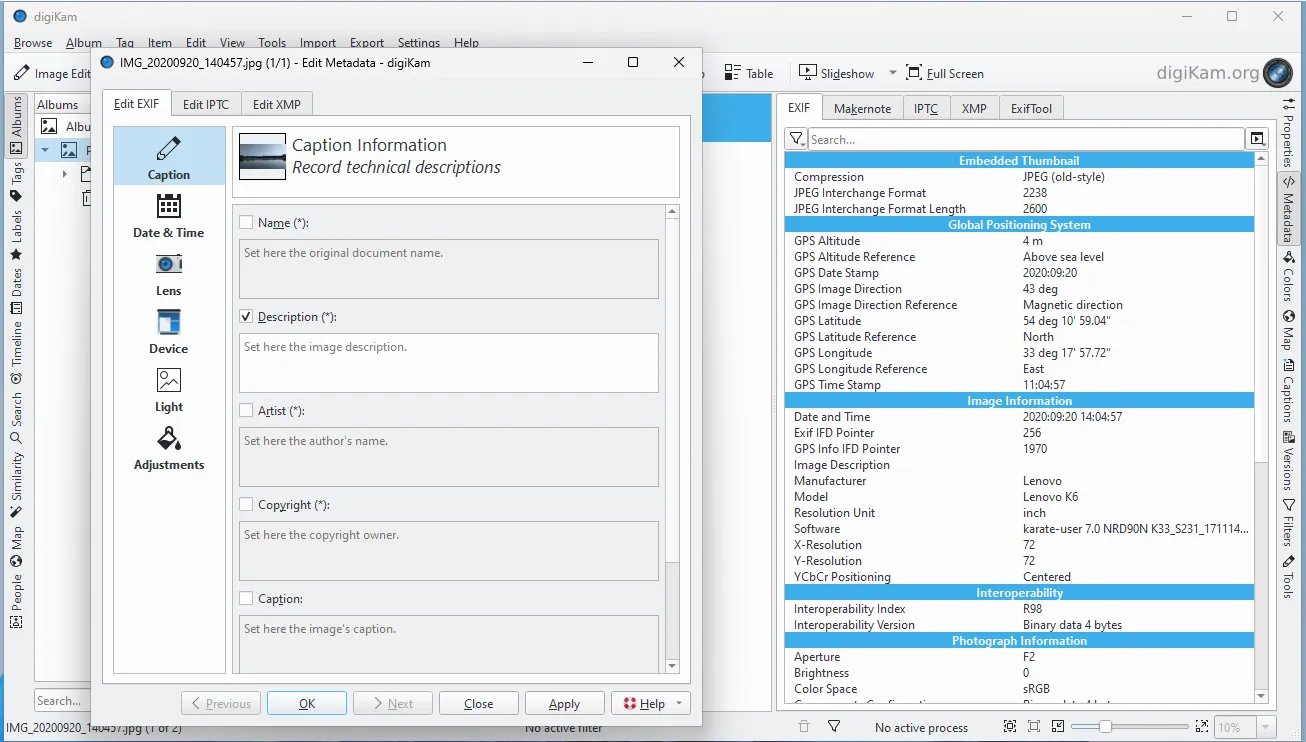1306x742 pixels.
Task: Click the Table view button
Action: click(x=749, y=73)
